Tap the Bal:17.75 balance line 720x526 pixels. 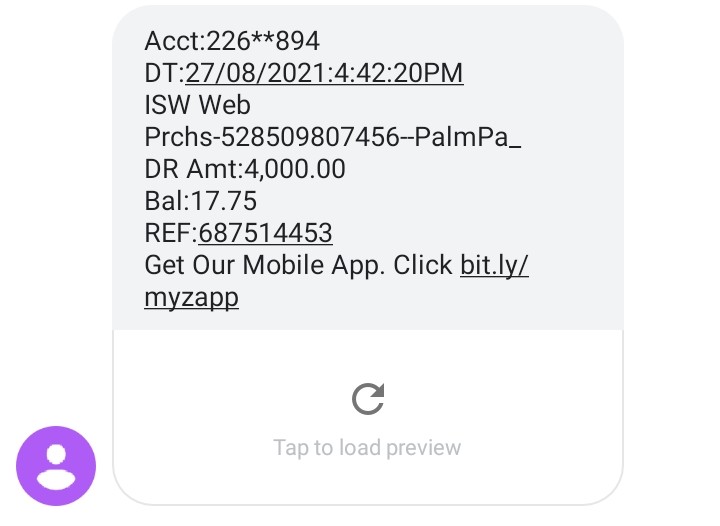(x=201, y=201)
